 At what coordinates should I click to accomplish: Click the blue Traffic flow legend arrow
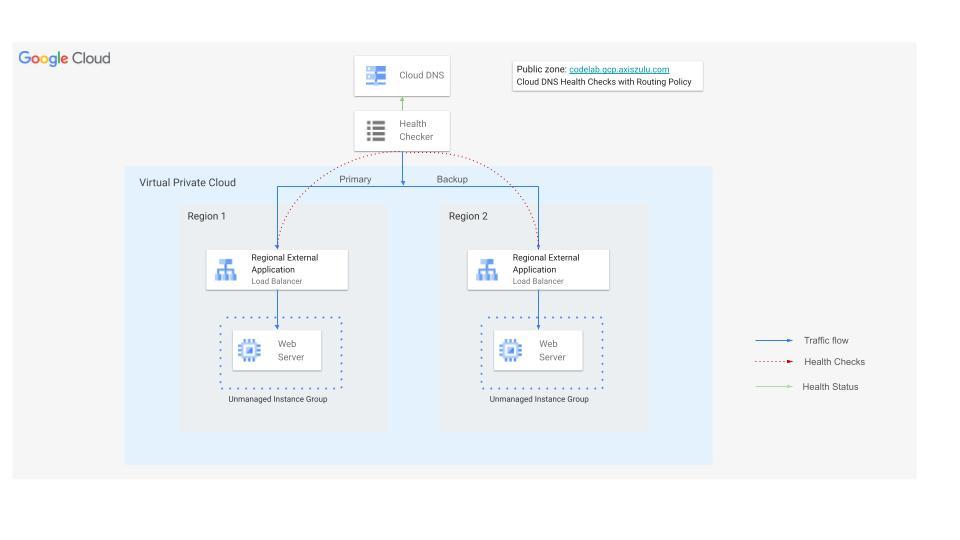tap(774, 340)
